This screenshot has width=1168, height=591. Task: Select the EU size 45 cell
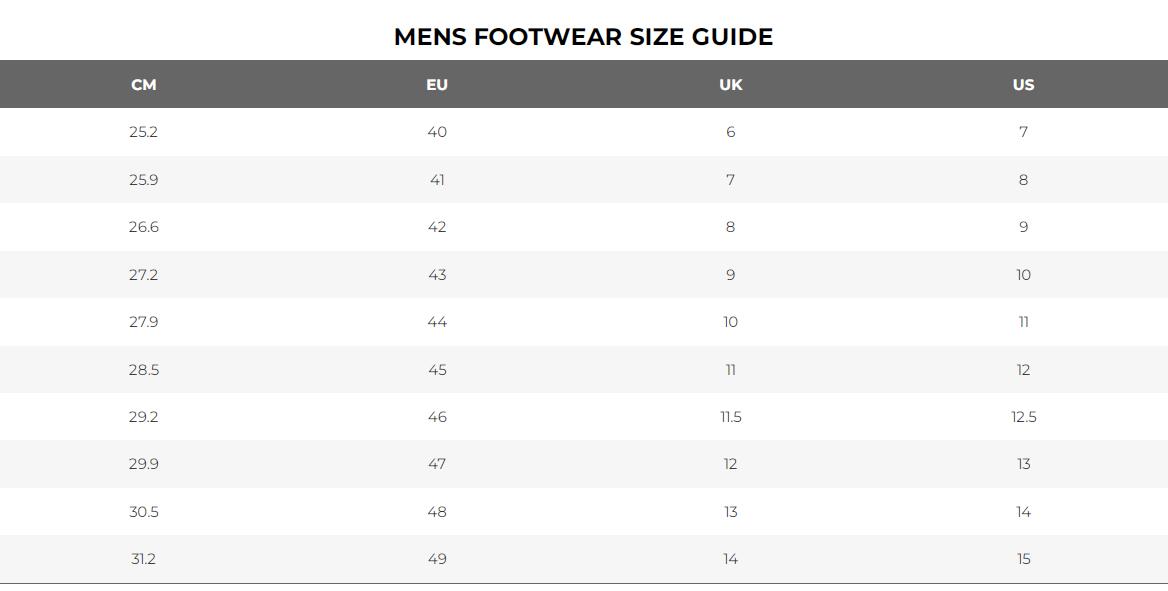coord(437,370)
